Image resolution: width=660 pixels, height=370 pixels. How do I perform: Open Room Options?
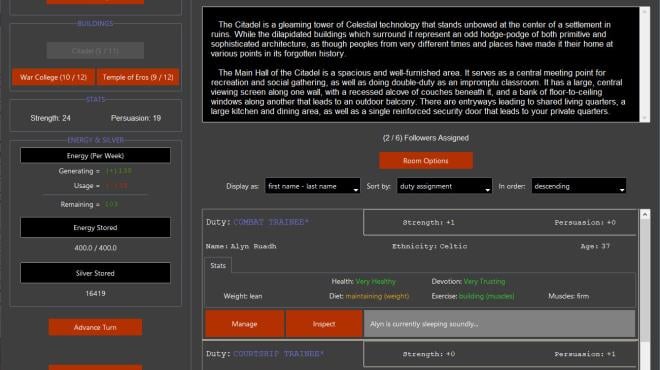[426, 161]
